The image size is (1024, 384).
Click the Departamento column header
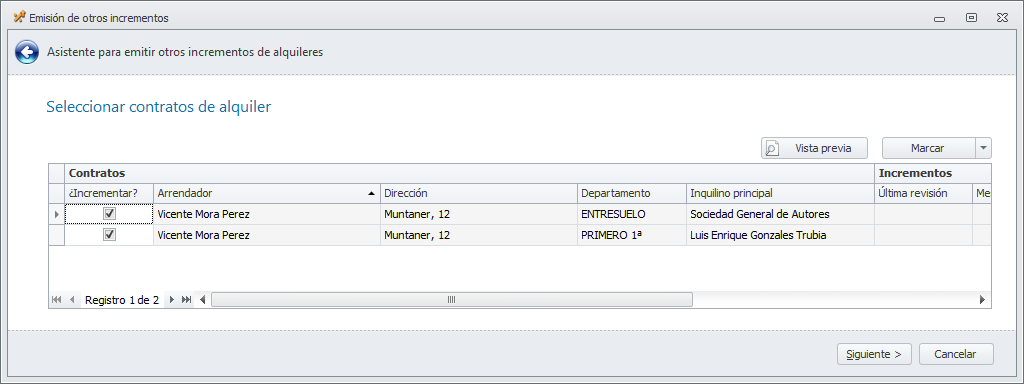click(632, 193)
